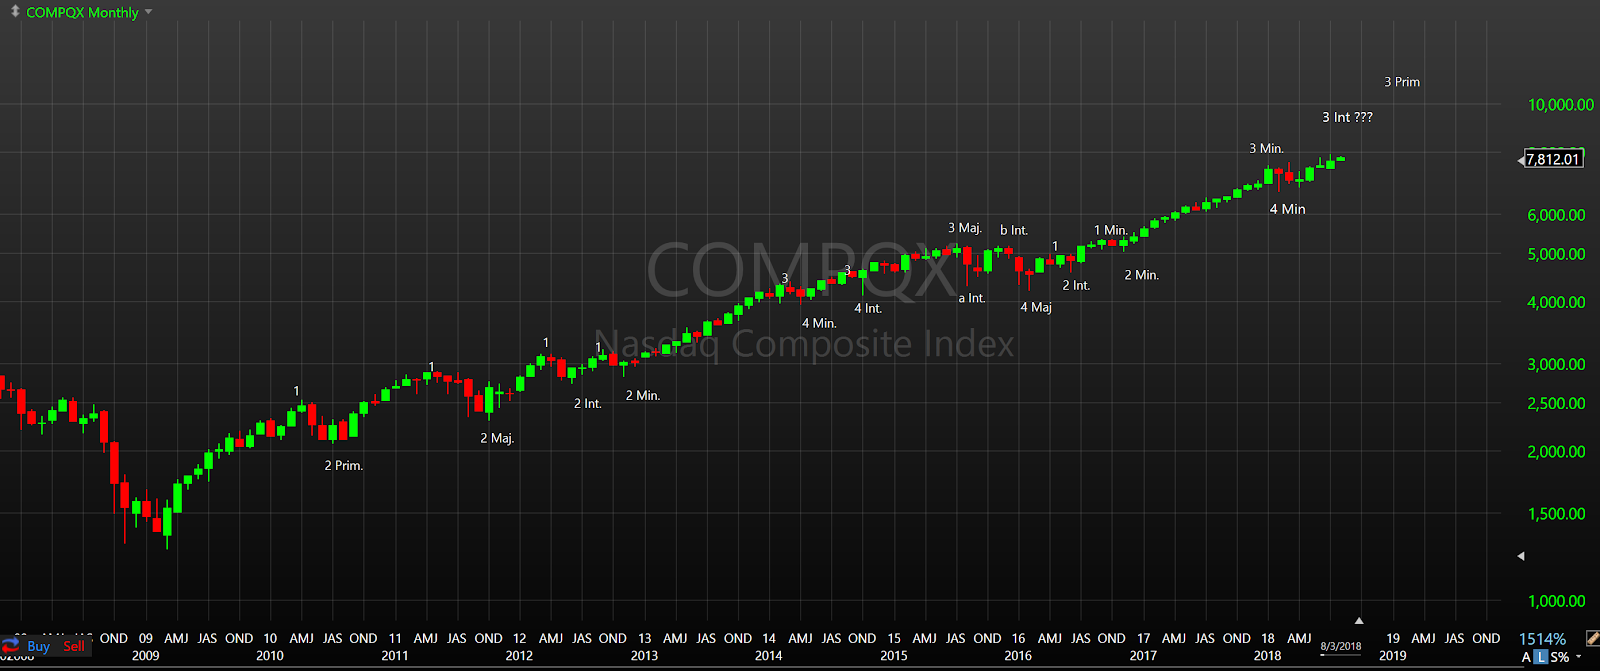Click the 7,812.01 current price label
Screen dimensions: 1600x671
[1553, 159]
